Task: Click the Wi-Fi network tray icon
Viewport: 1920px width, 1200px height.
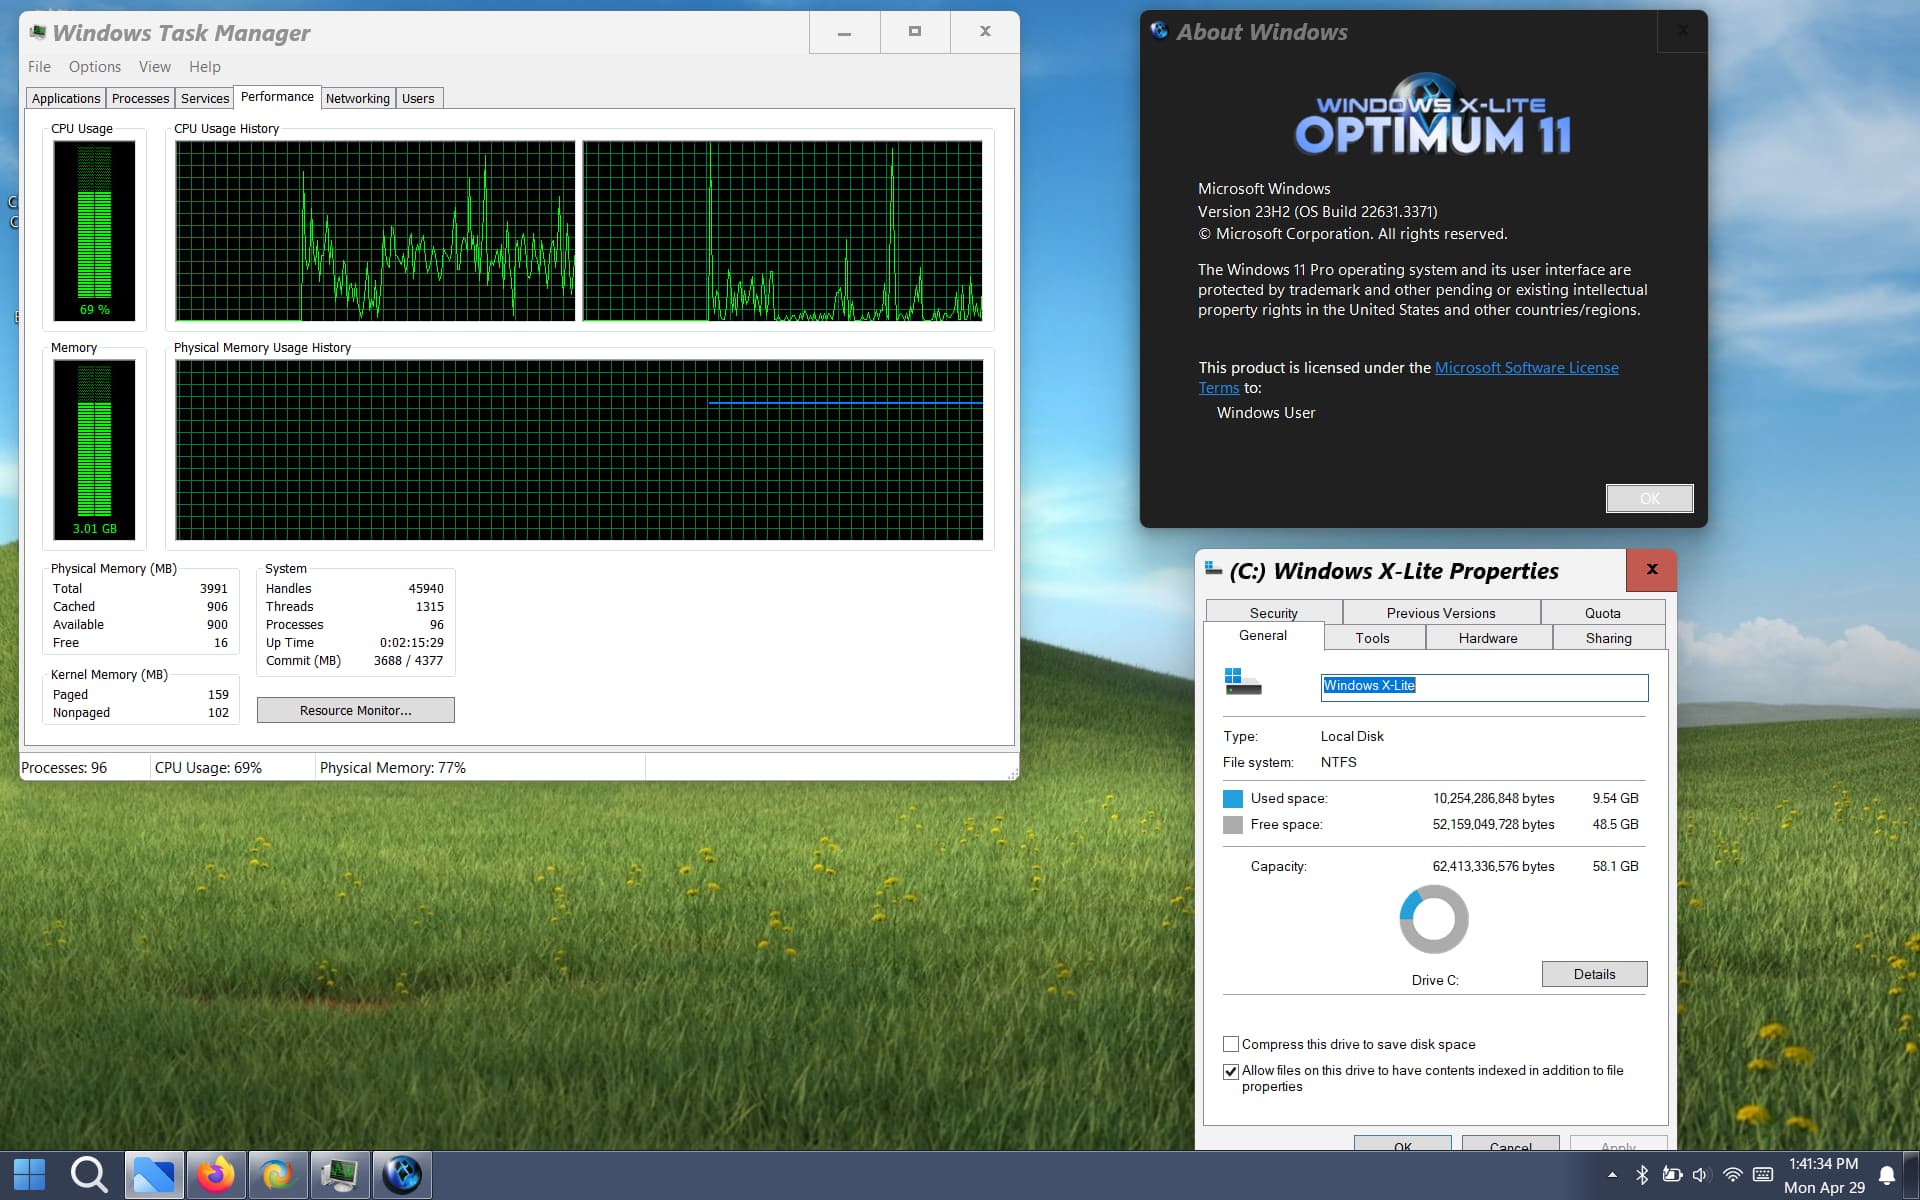Action: point(1732,1175)
